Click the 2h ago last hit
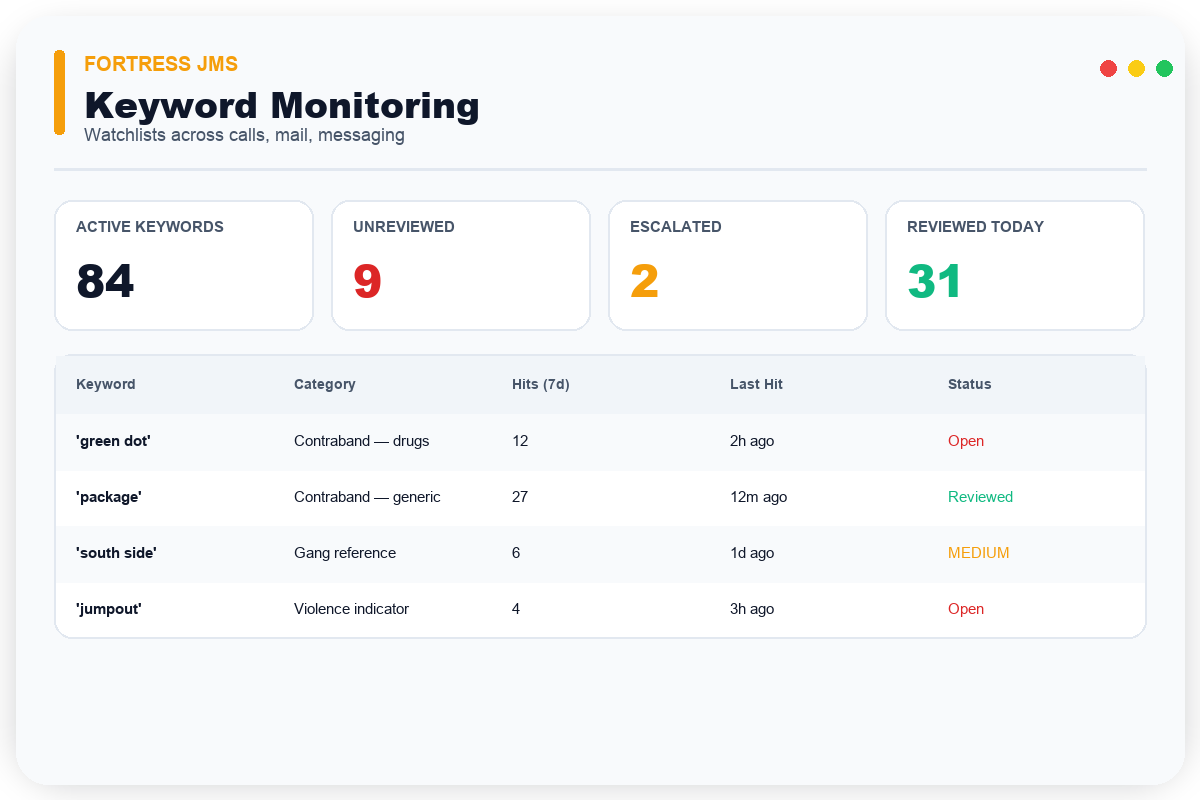This screenshot has width=1200, height=800. pyautogui.click(x=752, y=441)
